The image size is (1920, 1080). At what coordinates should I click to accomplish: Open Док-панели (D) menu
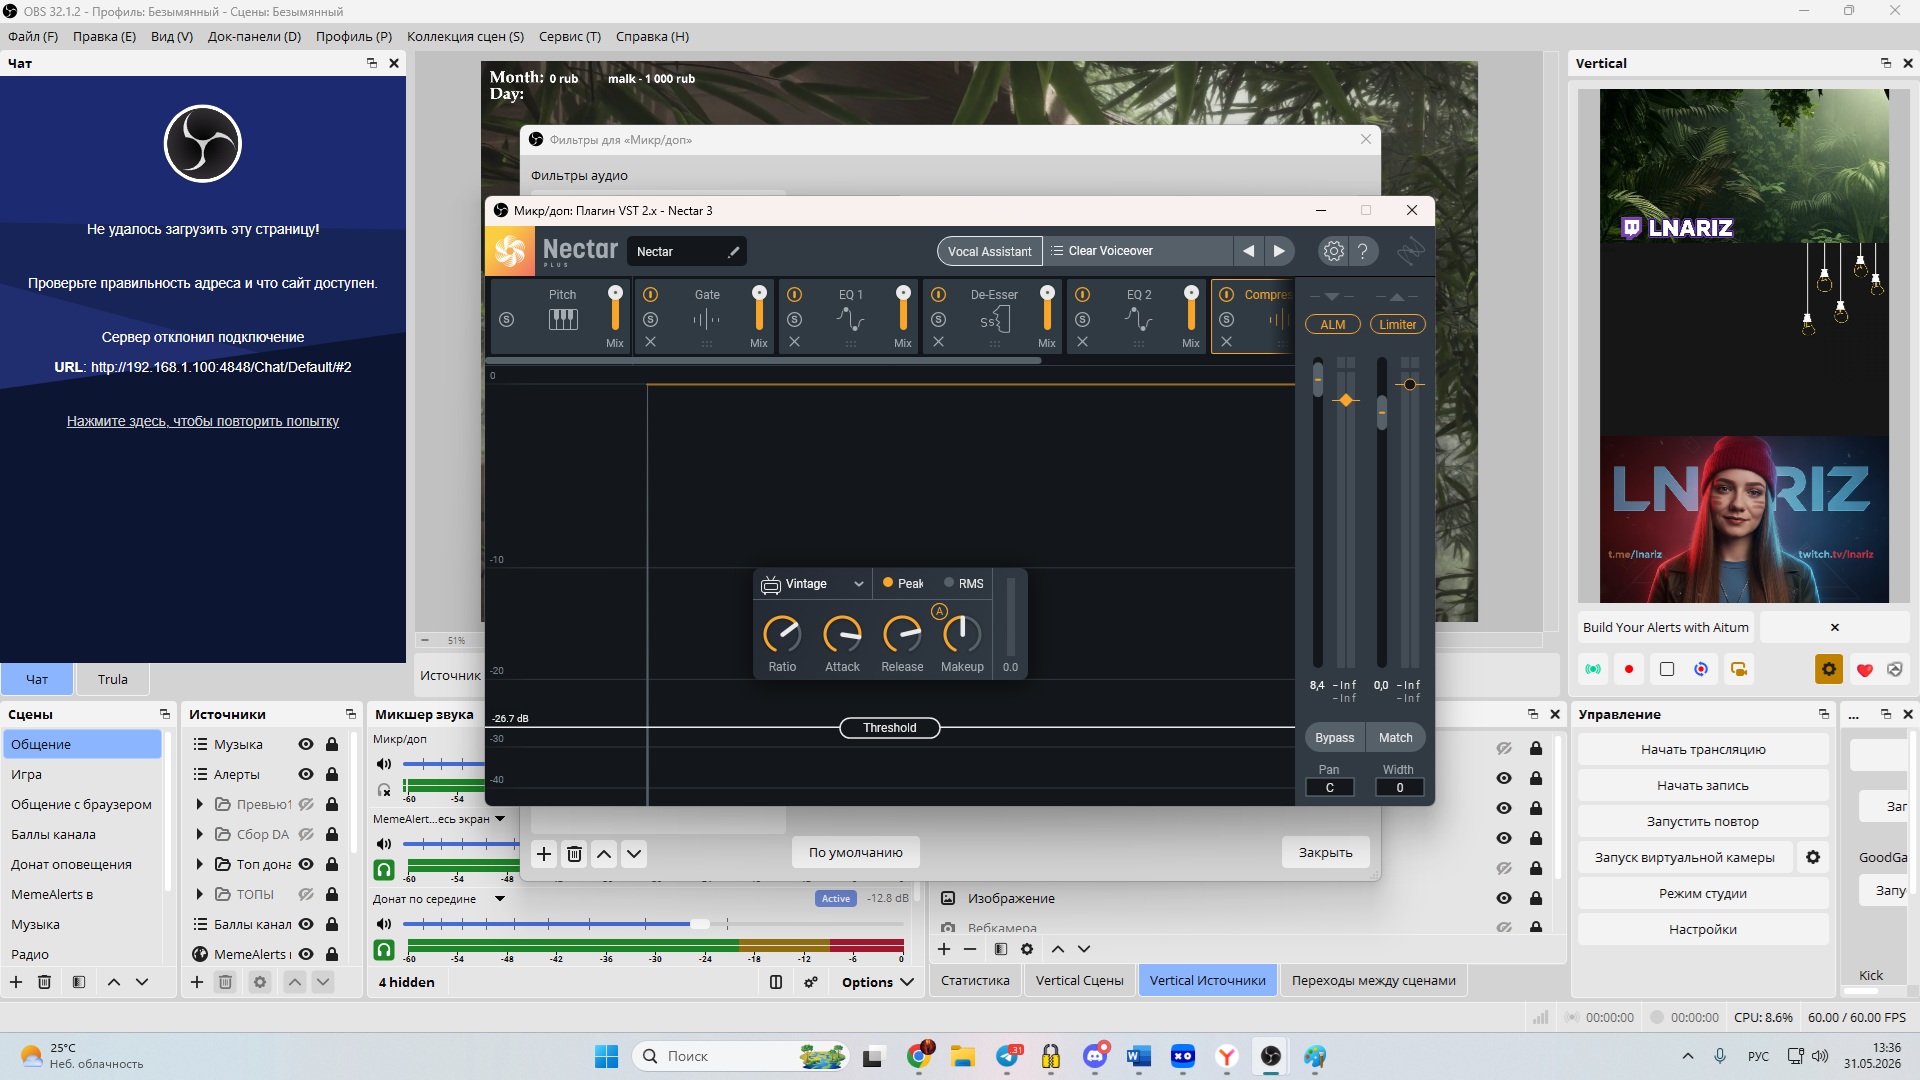point(254,36)
